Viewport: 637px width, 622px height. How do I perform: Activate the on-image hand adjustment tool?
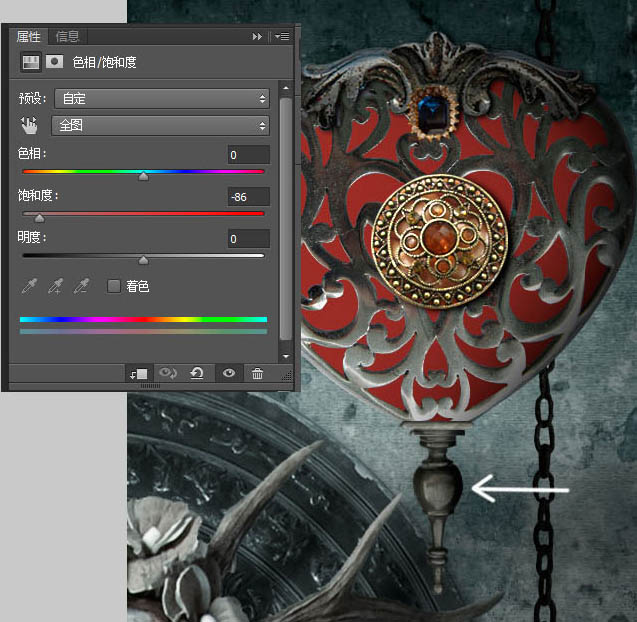pos(29,126)
